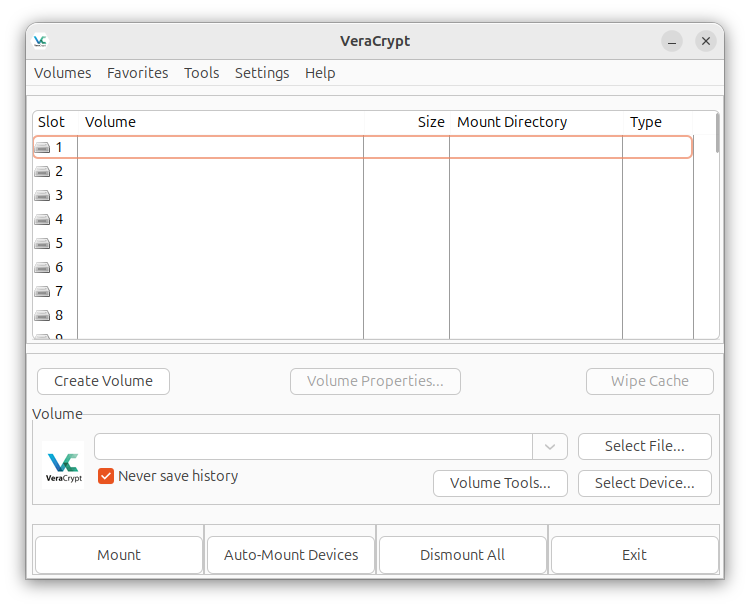Viewport: 750px width, 608px height.
Task: Select slot number 8 text
Action: (59, 315)
